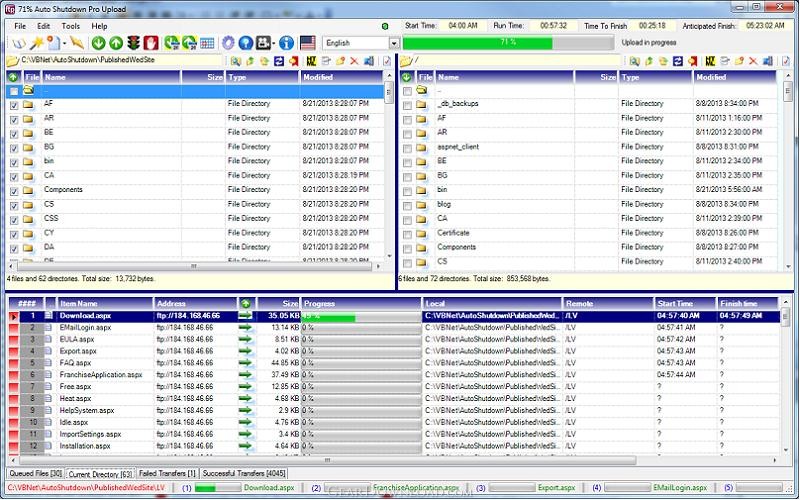Screen dimensions: 800x500
Task: Switch to the Failed Transfers tab
Action: click(167, 473)
